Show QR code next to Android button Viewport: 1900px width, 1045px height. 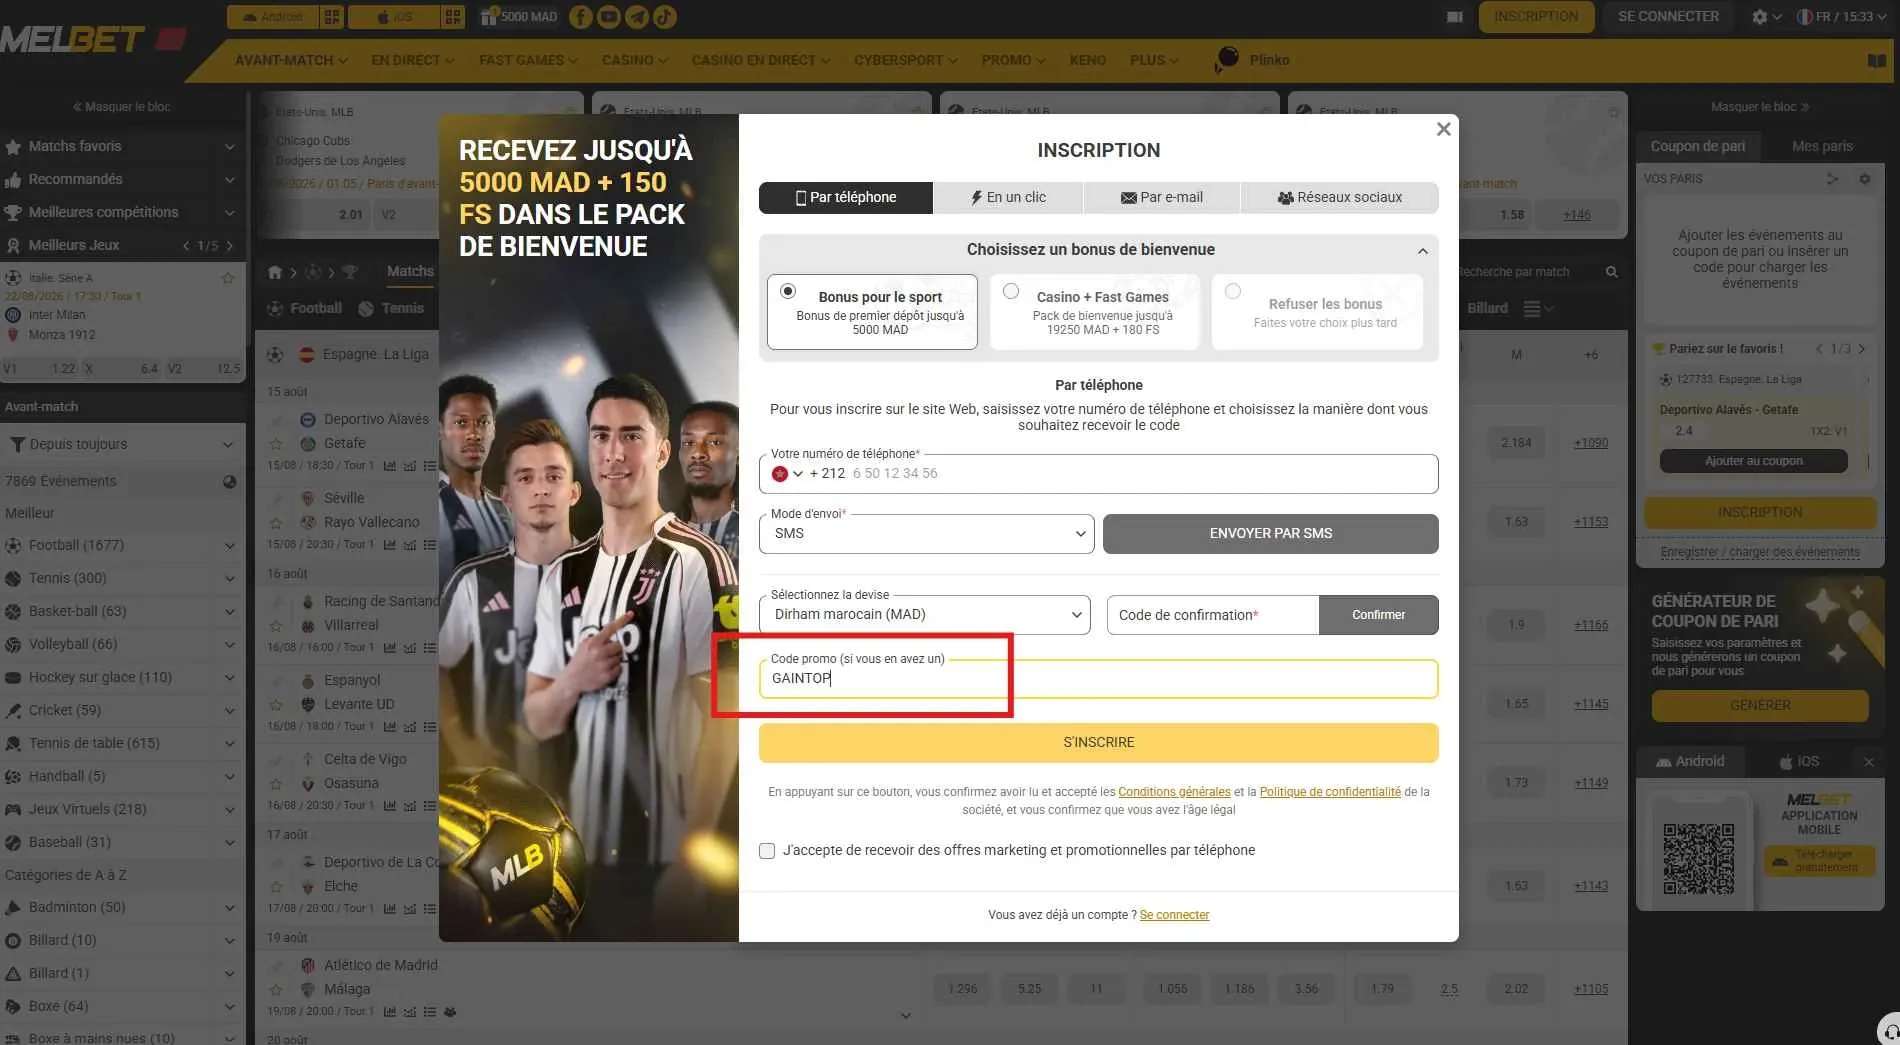pyautogui.click(x=331, y=17)
